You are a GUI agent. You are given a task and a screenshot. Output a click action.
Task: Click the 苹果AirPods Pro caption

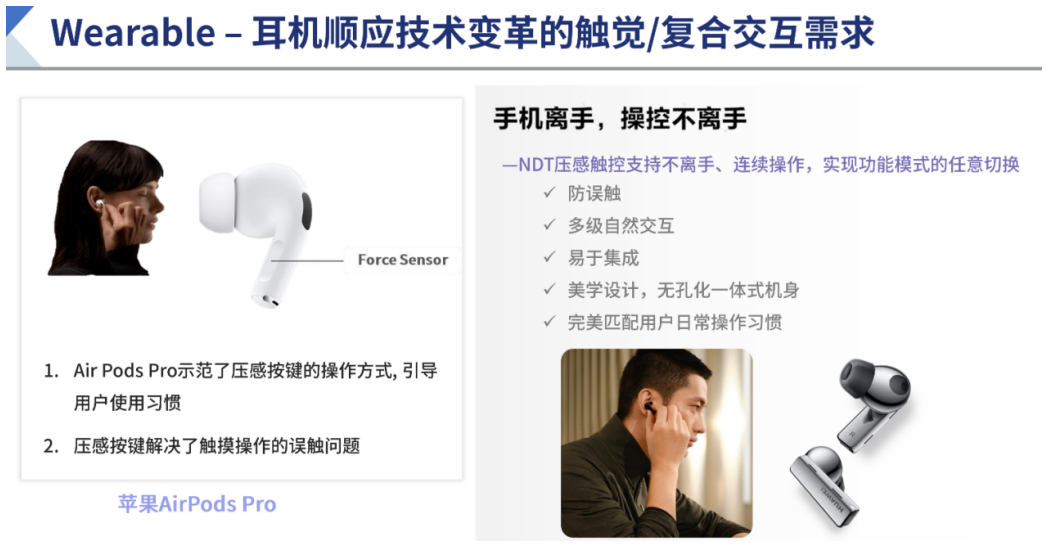[x=197, y=504]
